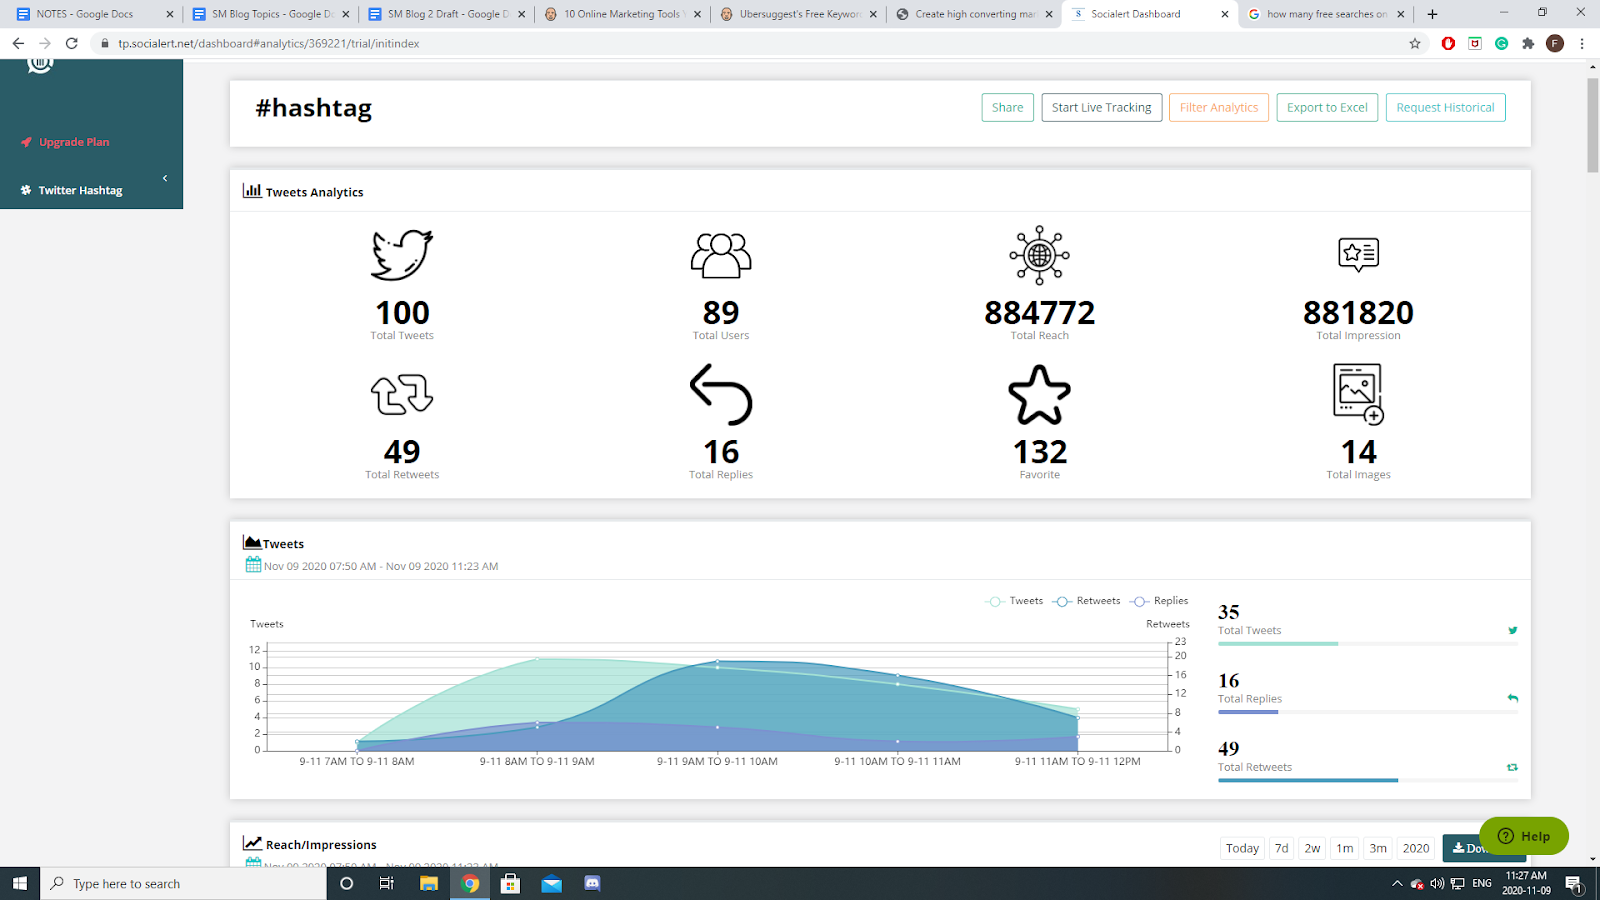
Task: Click the 16 Total Replies progress bar
Action: coord(1367,712)
